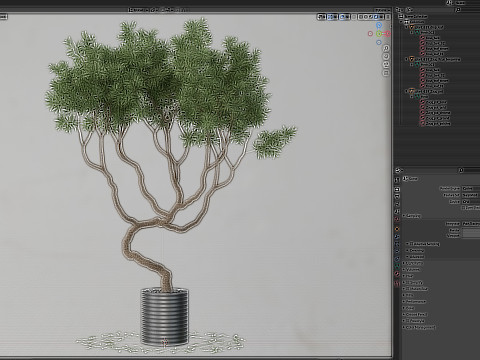Open the World properties tab

[397, 219]
